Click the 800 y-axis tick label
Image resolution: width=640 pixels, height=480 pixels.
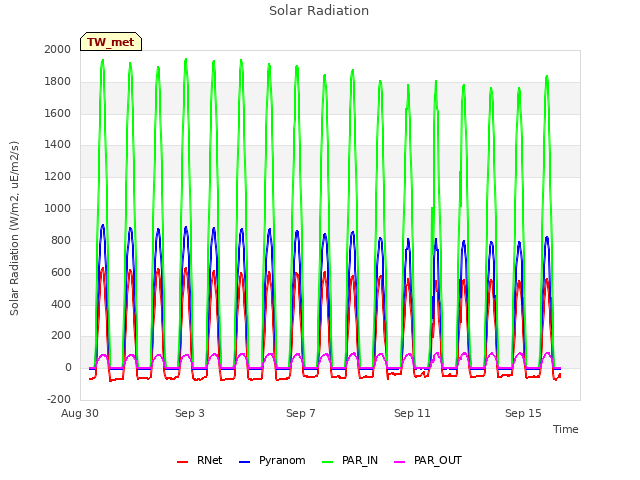point(61,240)
